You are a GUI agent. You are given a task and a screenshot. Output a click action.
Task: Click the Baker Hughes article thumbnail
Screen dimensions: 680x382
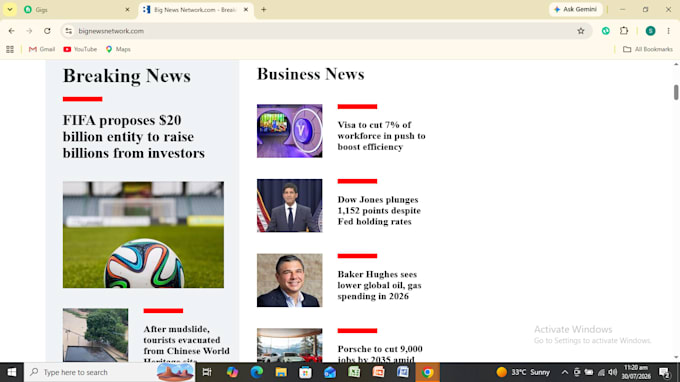(289, 280)
